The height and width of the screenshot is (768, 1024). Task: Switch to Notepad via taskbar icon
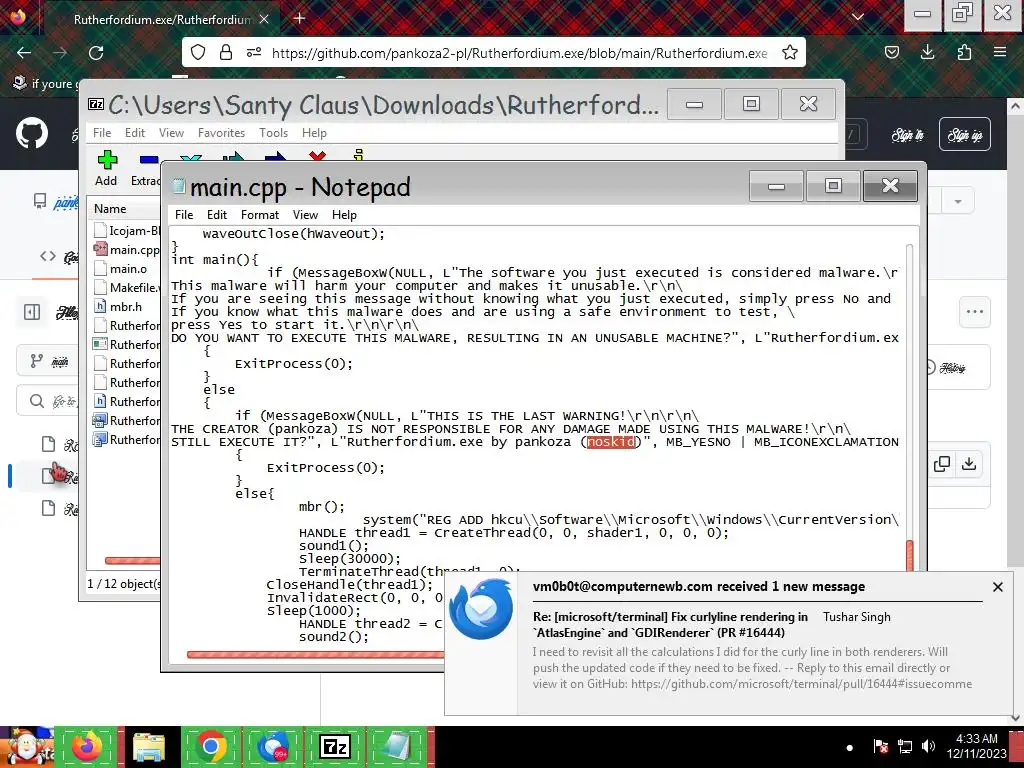397,746
